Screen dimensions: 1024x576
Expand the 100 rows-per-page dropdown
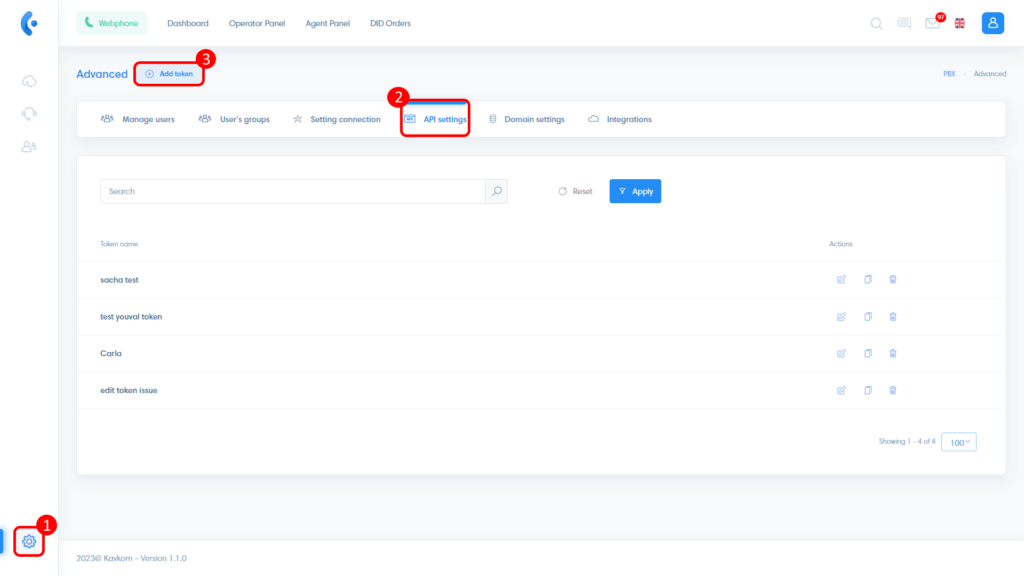pyautogui.click(x=959, y=442)
